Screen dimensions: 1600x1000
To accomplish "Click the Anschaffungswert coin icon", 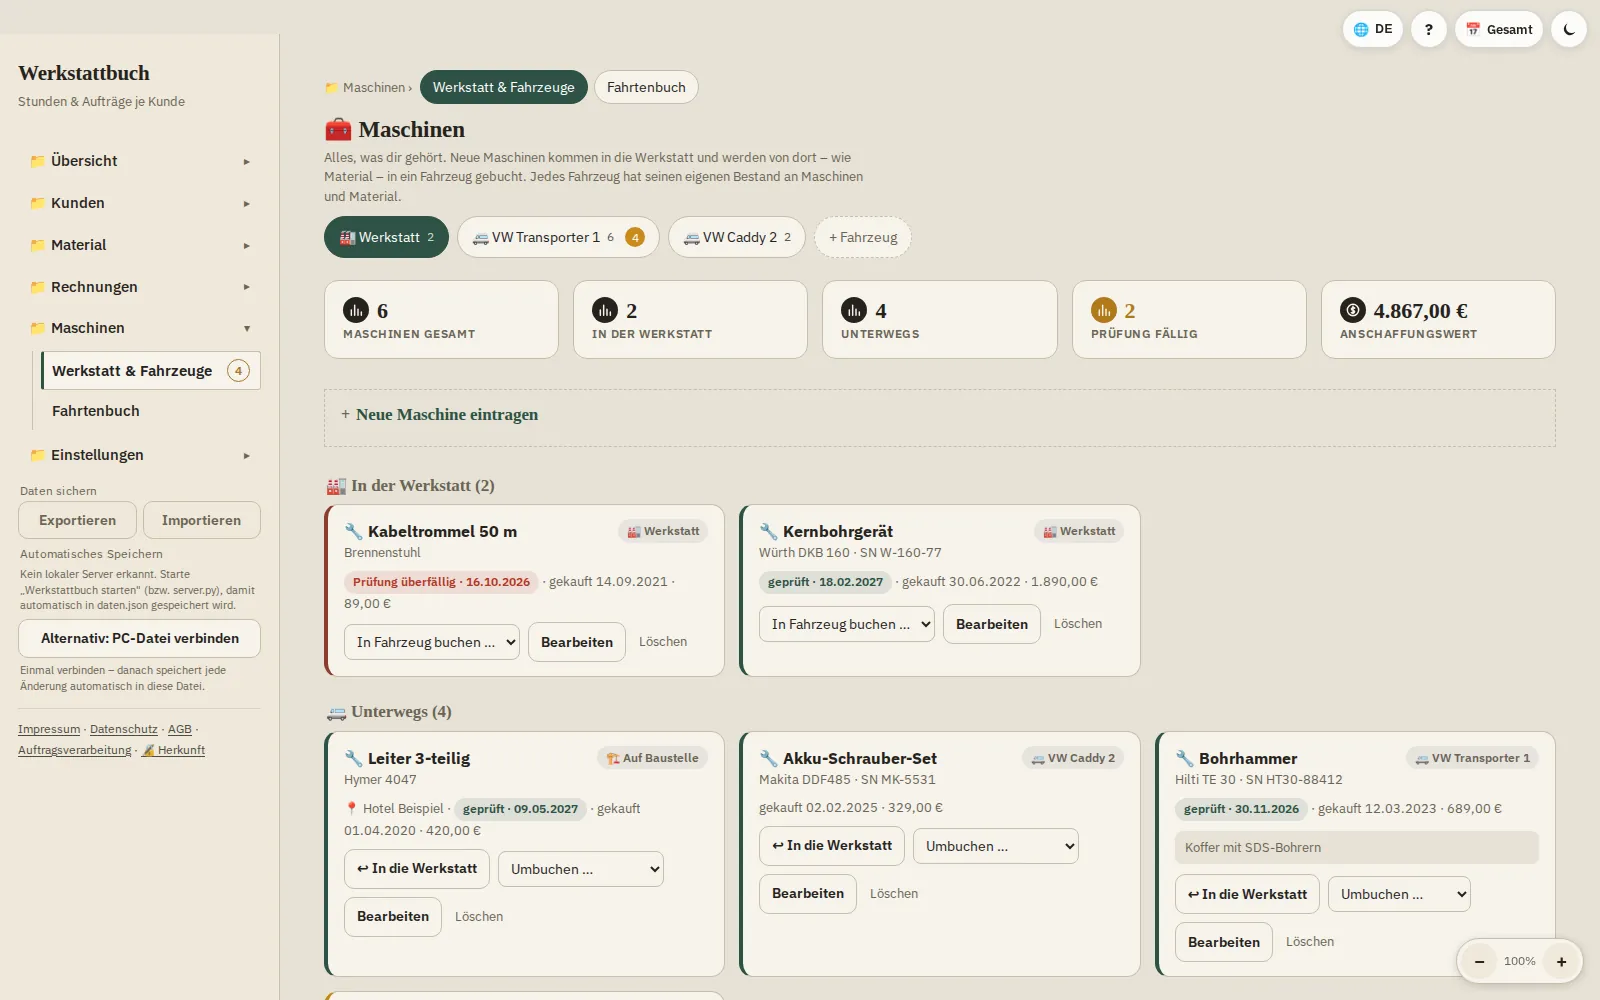I will click(1353, 310).
